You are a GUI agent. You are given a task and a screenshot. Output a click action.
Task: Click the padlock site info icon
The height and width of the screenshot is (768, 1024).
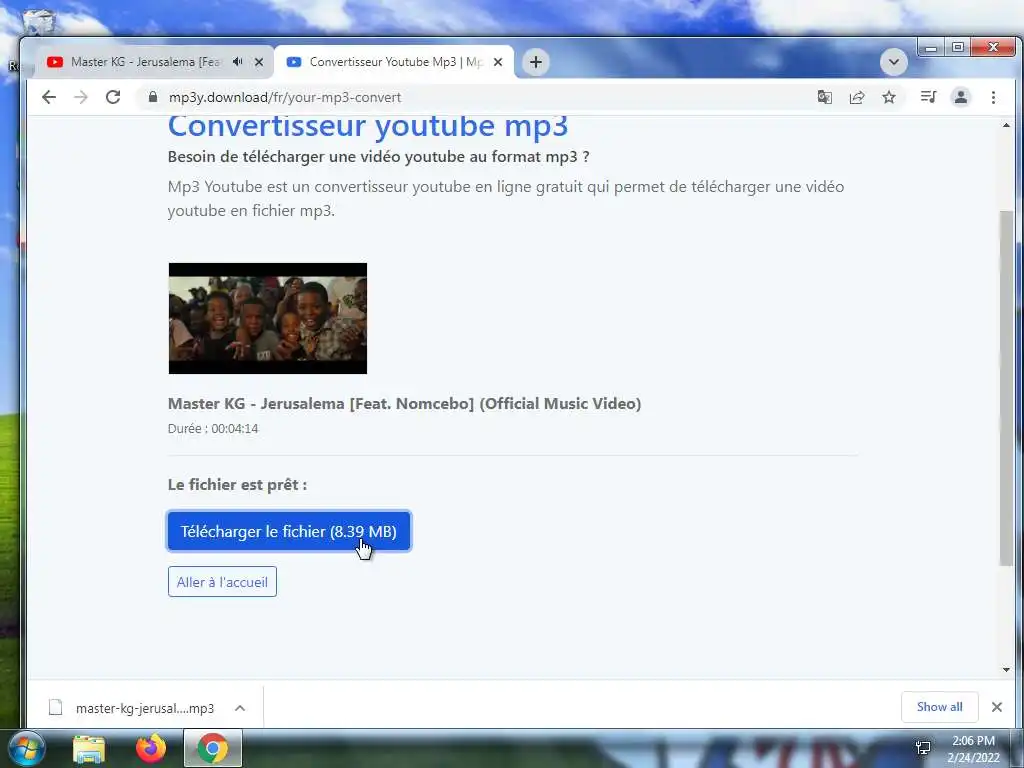coord(153,97)
